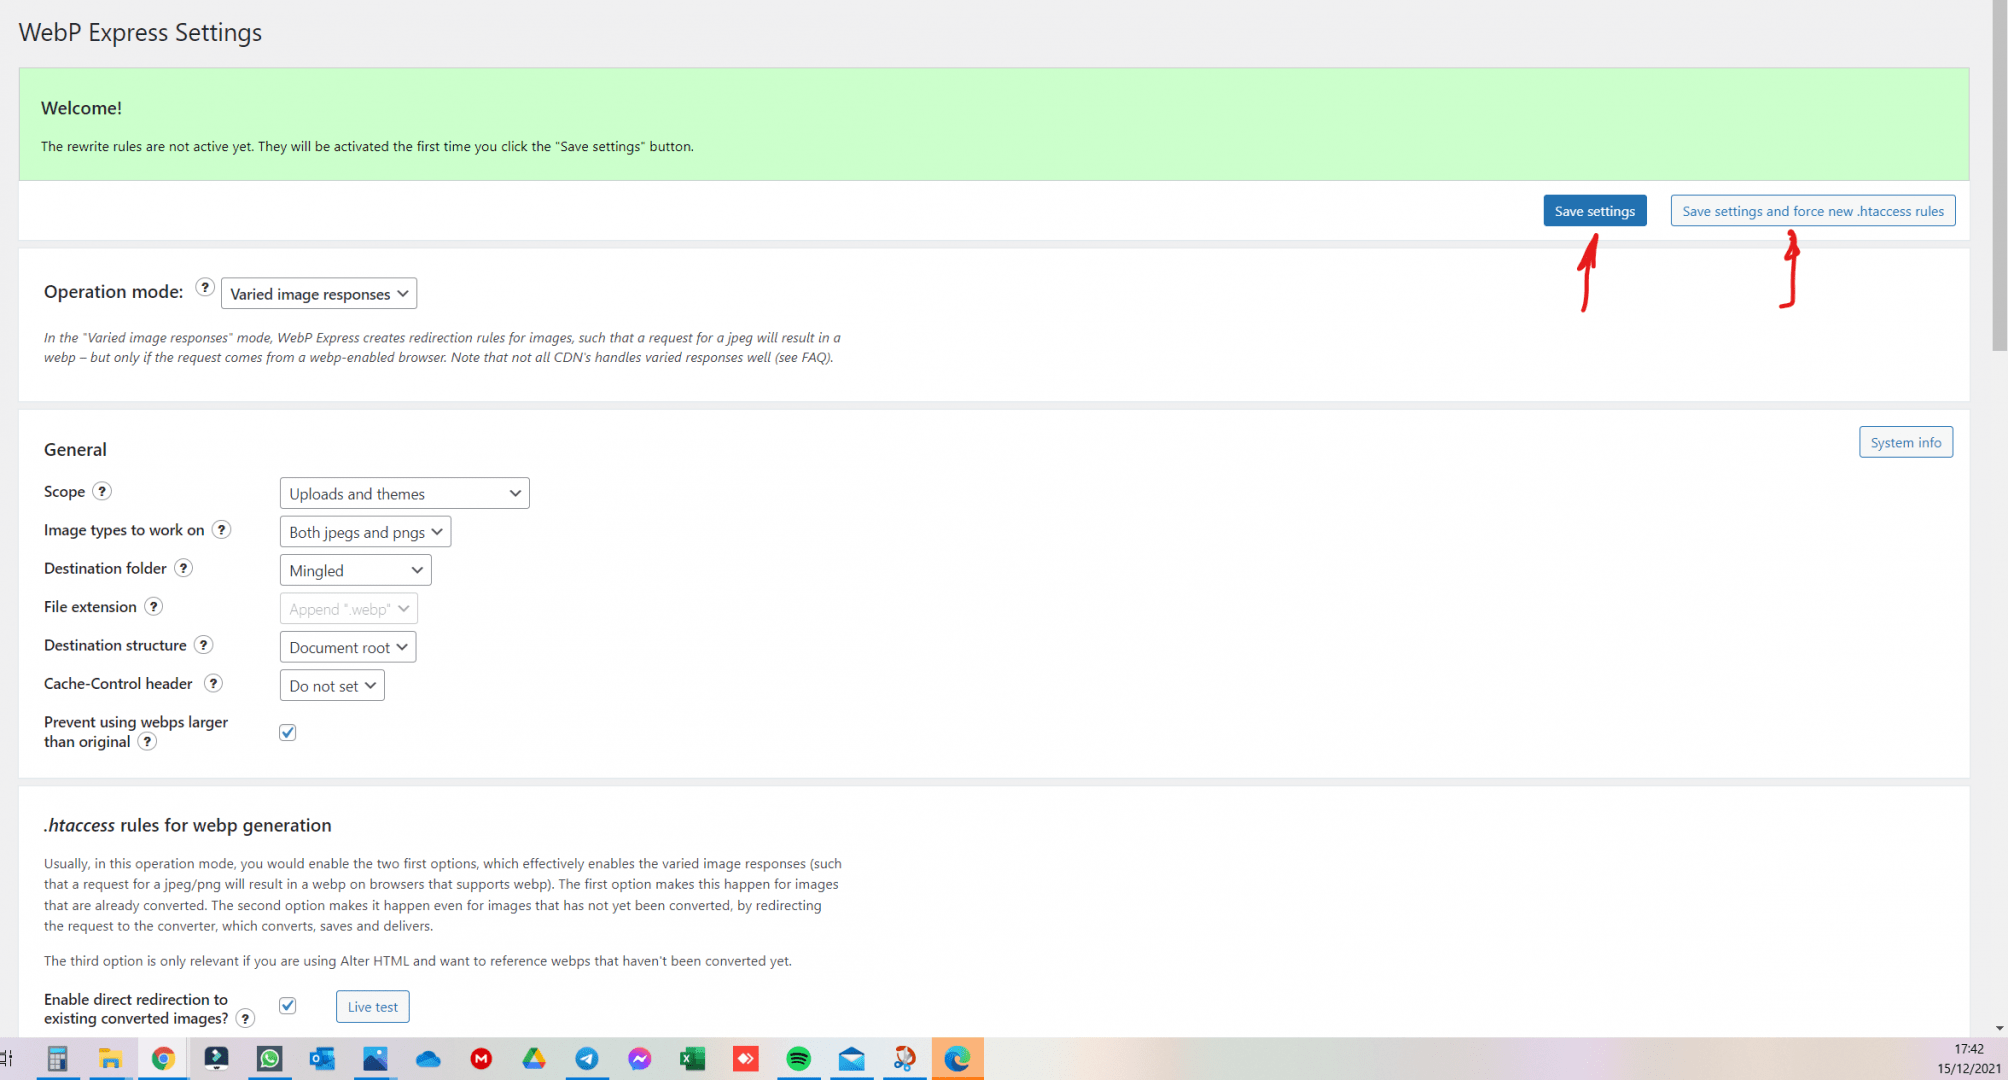The width and height of the screenshot is (2008, 1080).
Task: Switch to Google Chrome in taskbar
Action: point(163,1058)
